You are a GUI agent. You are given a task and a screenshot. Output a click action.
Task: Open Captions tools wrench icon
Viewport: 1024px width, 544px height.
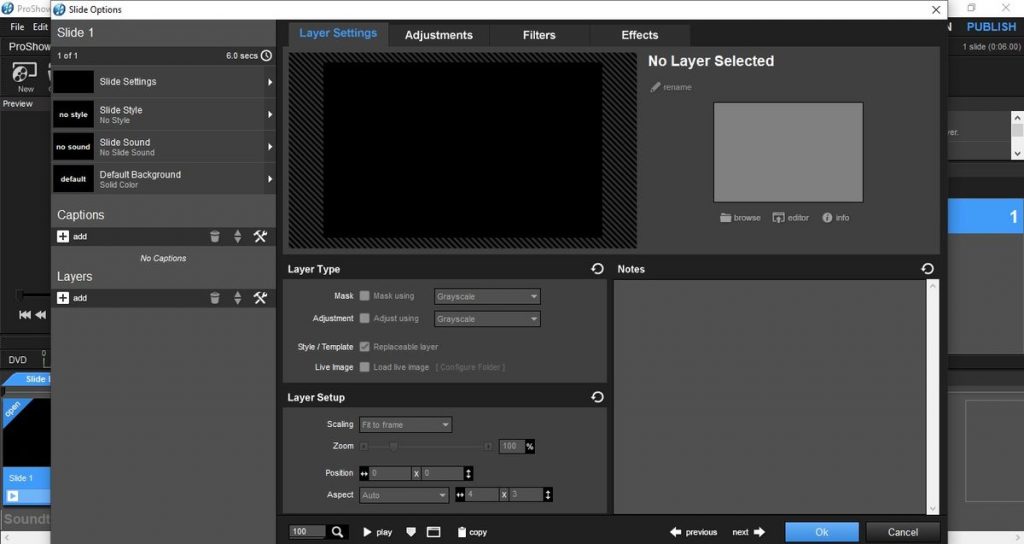[260, 236]
